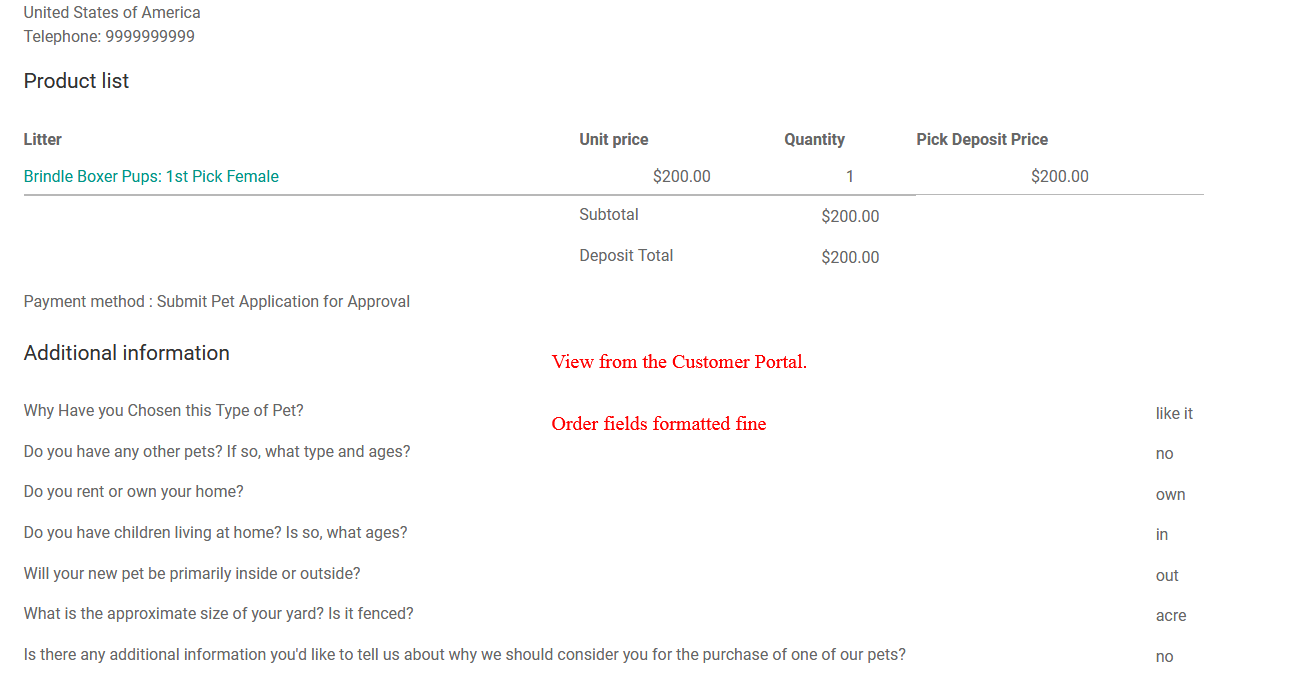
Task: Click the 'like it' answer
Action: pos(1174,413)
